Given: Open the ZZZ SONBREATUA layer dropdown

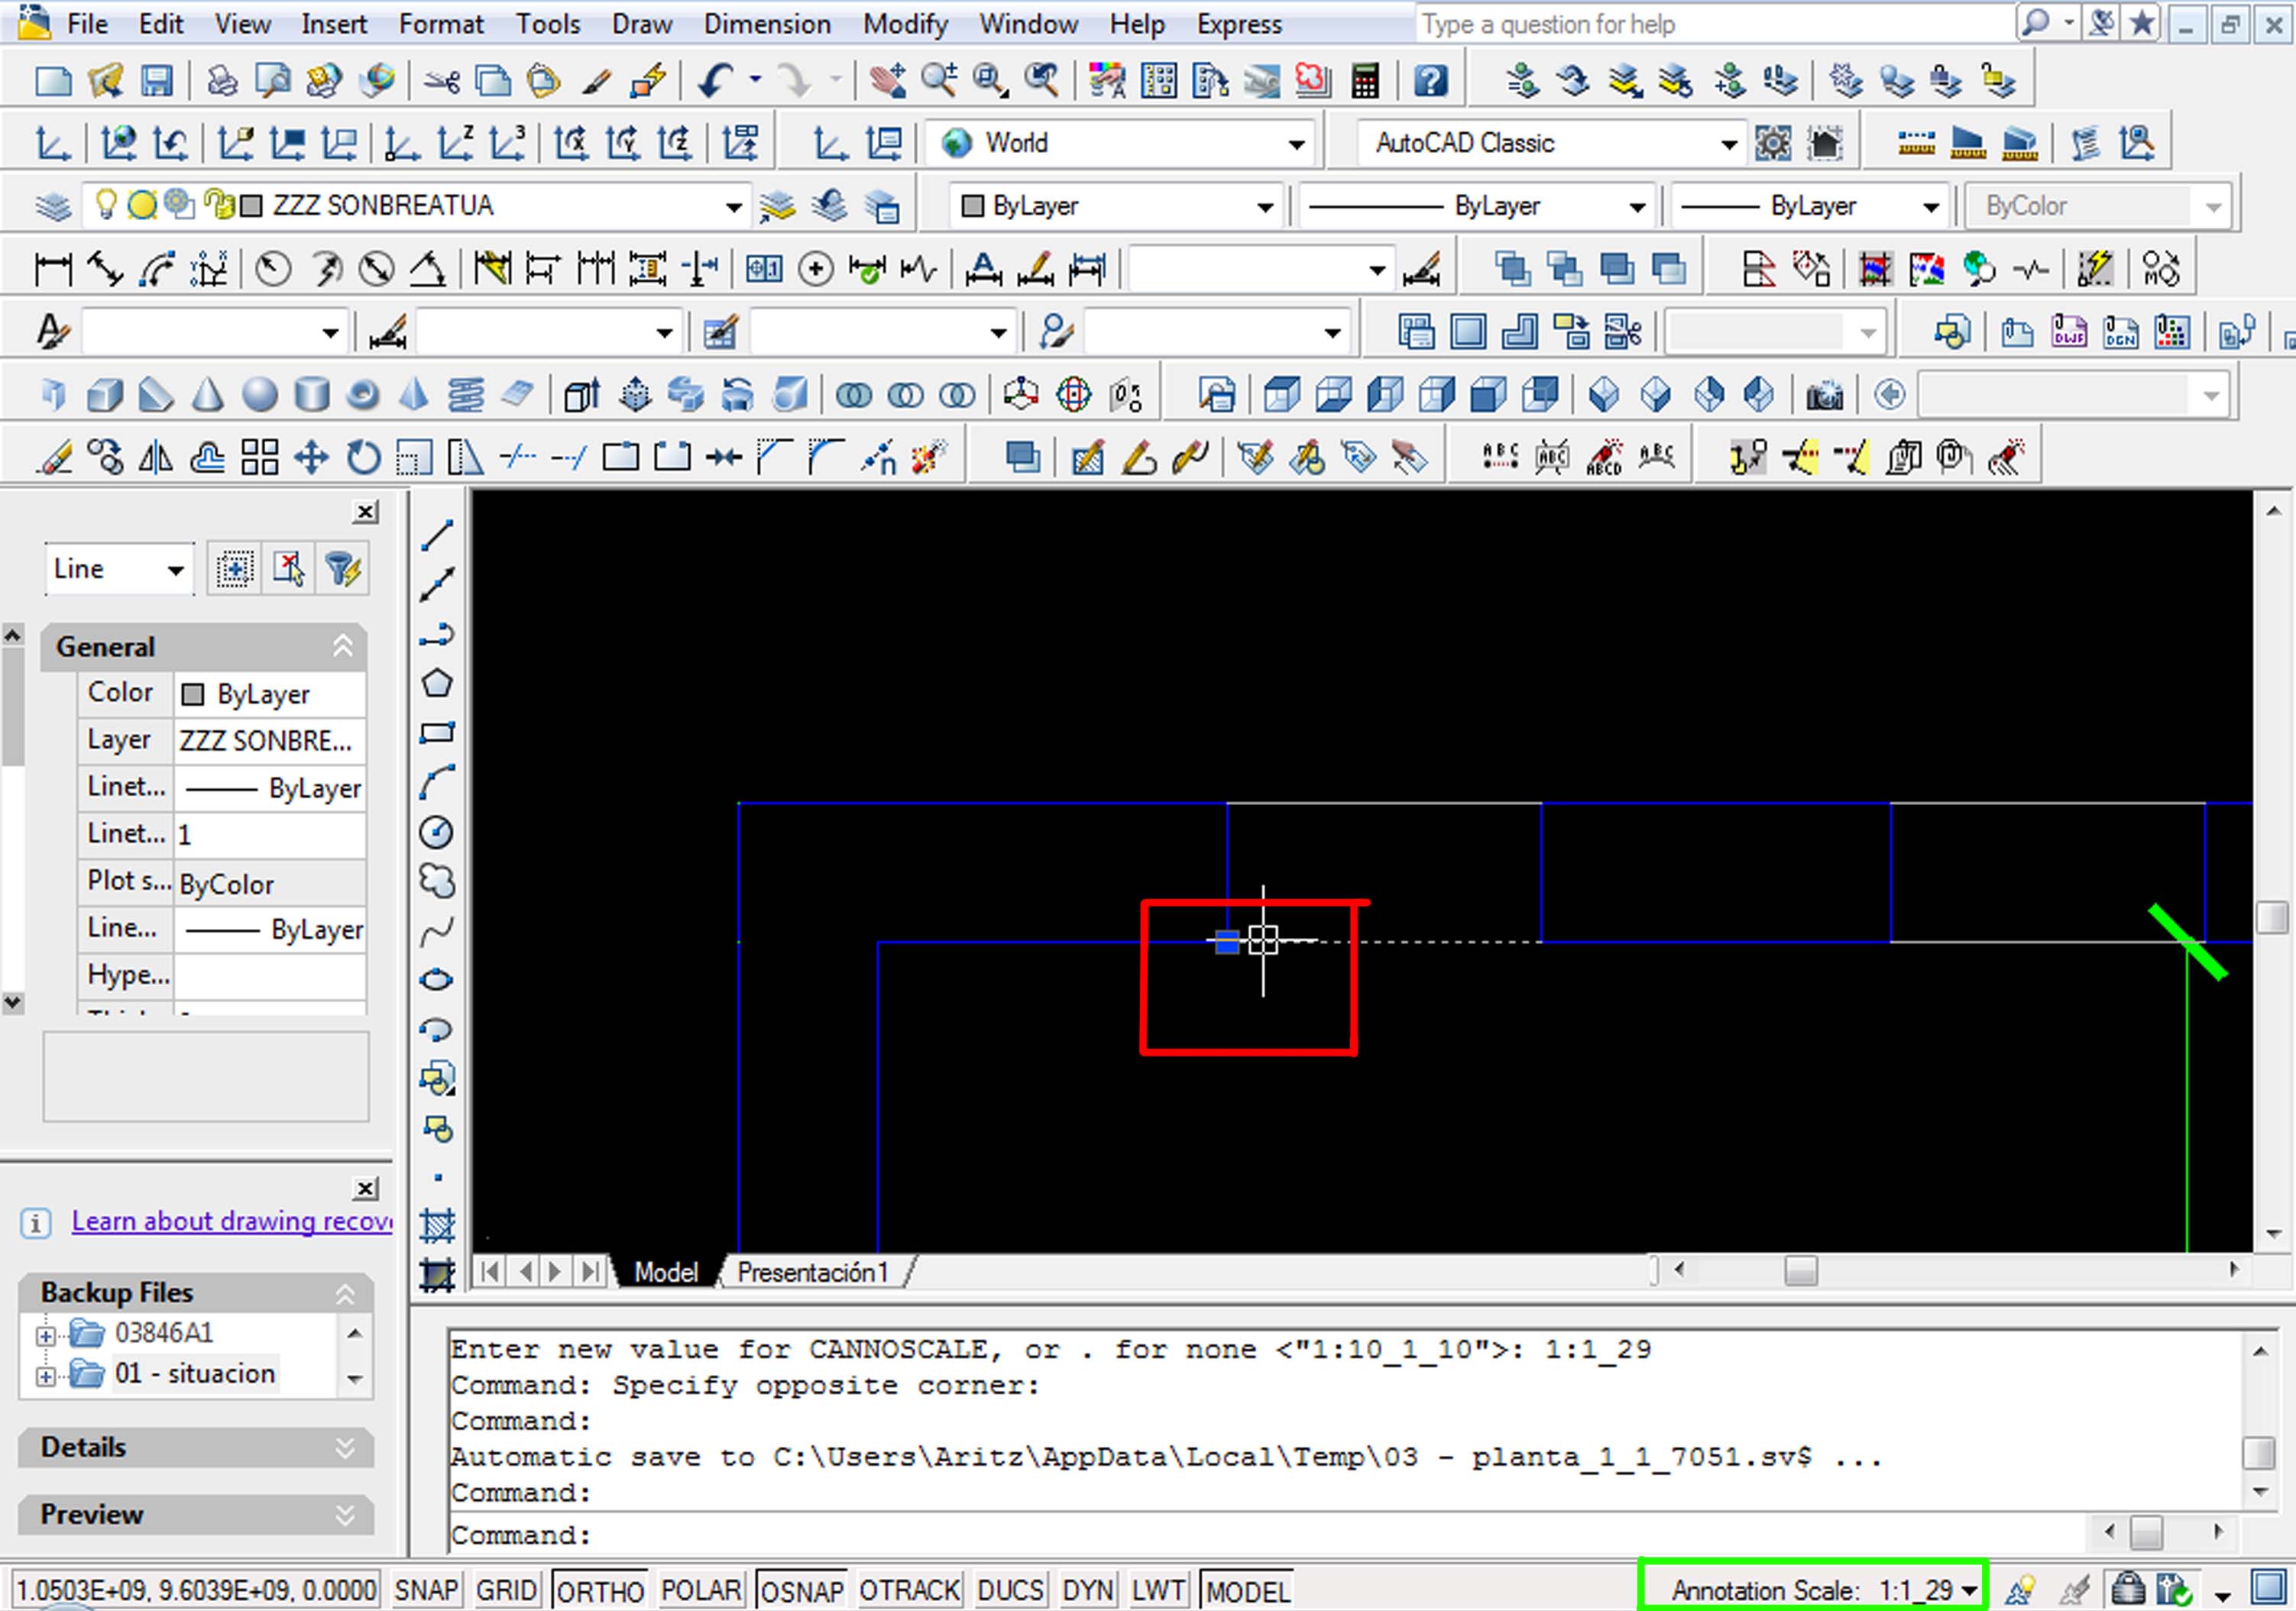Looking at the screenshot, I should (x=733, y=207).
